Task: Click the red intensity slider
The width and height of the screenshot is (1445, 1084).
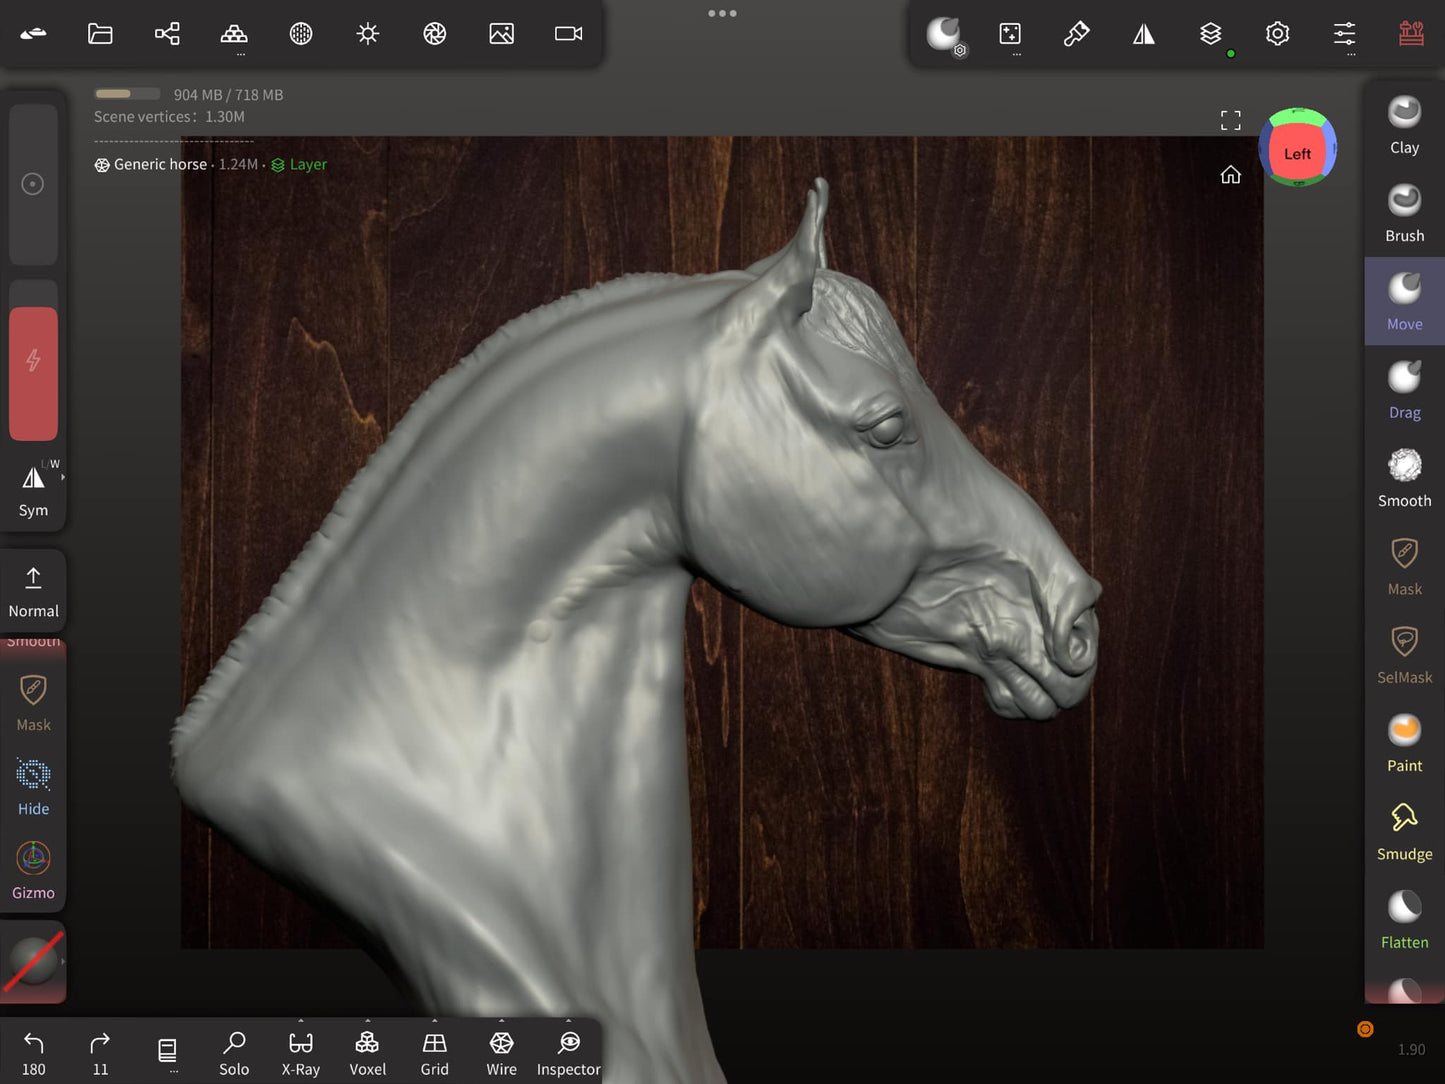Action: click(33, 372)
